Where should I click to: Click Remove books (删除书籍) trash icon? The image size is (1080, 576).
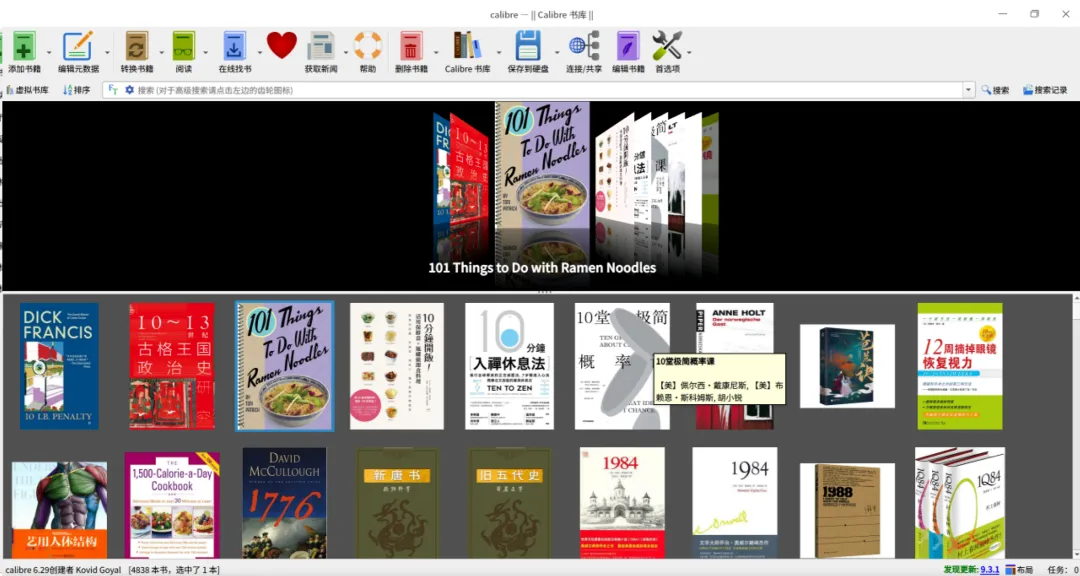pyautogui.click(x=411, y=46)
